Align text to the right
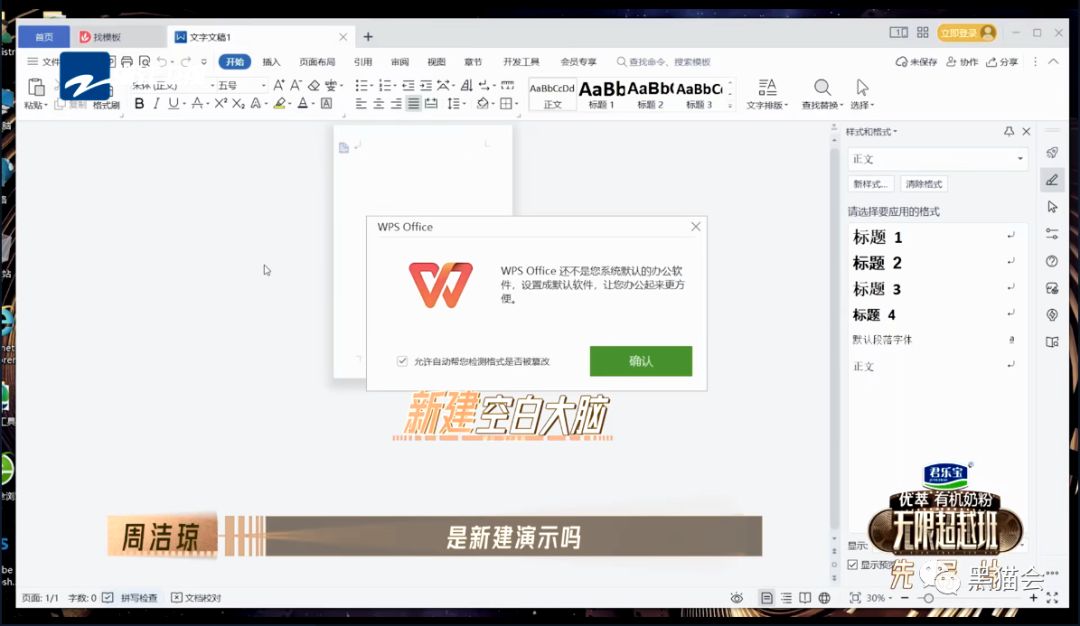 [395, 104]
